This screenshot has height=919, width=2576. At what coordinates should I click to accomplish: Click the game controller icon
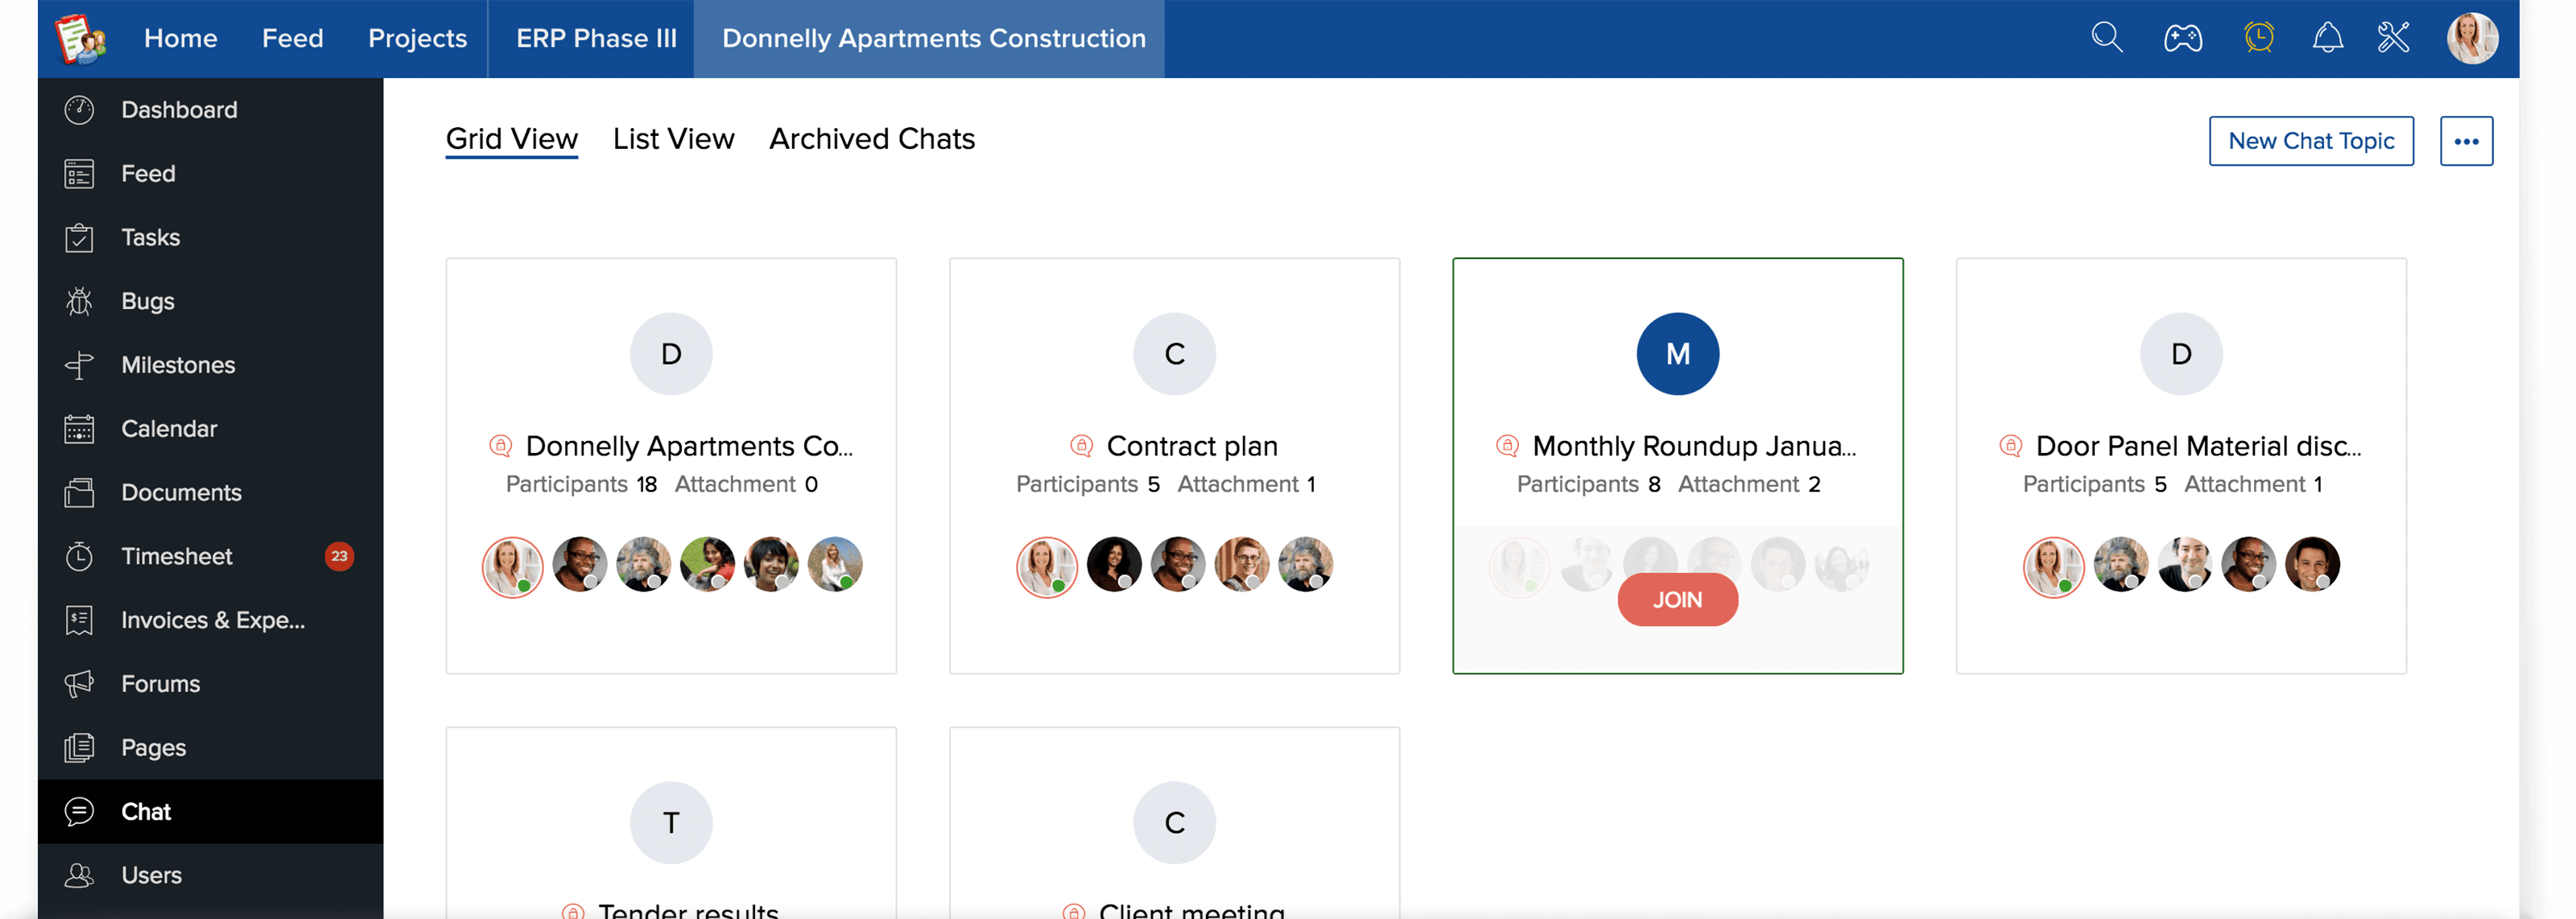(x=2182, y=38)
